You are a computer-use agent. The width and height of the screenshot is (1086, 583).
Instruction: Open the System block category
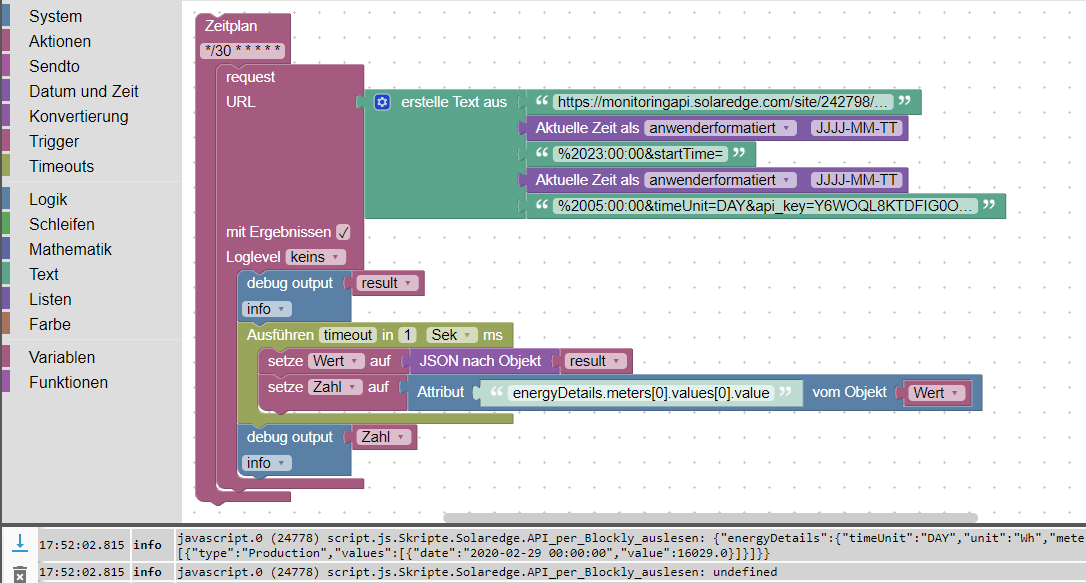tap(55, 16)
